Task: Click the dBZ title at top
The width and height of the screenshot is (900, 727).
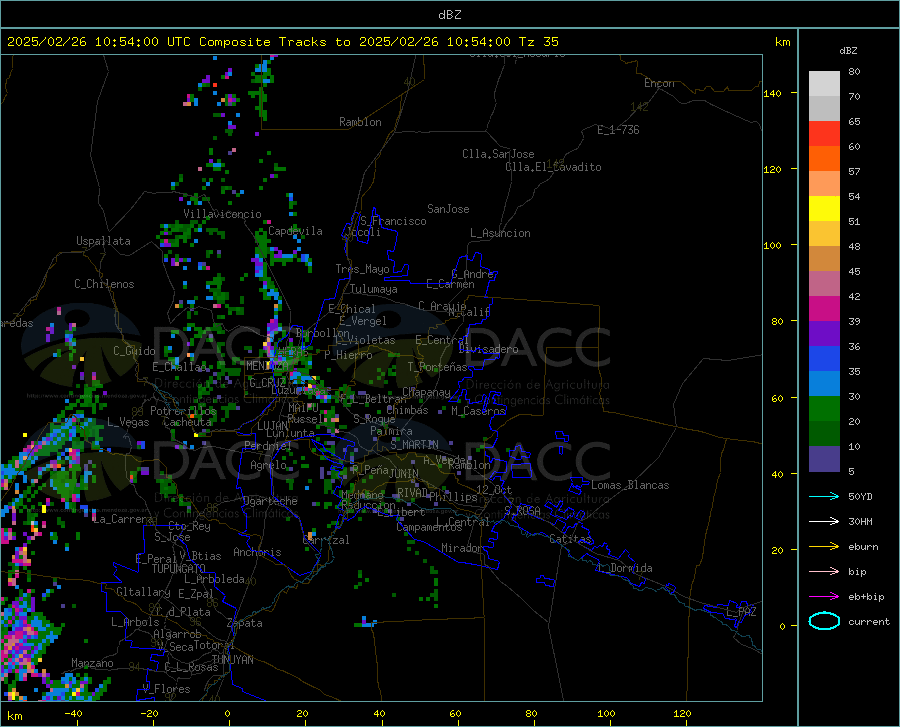Action: [449, 15]
